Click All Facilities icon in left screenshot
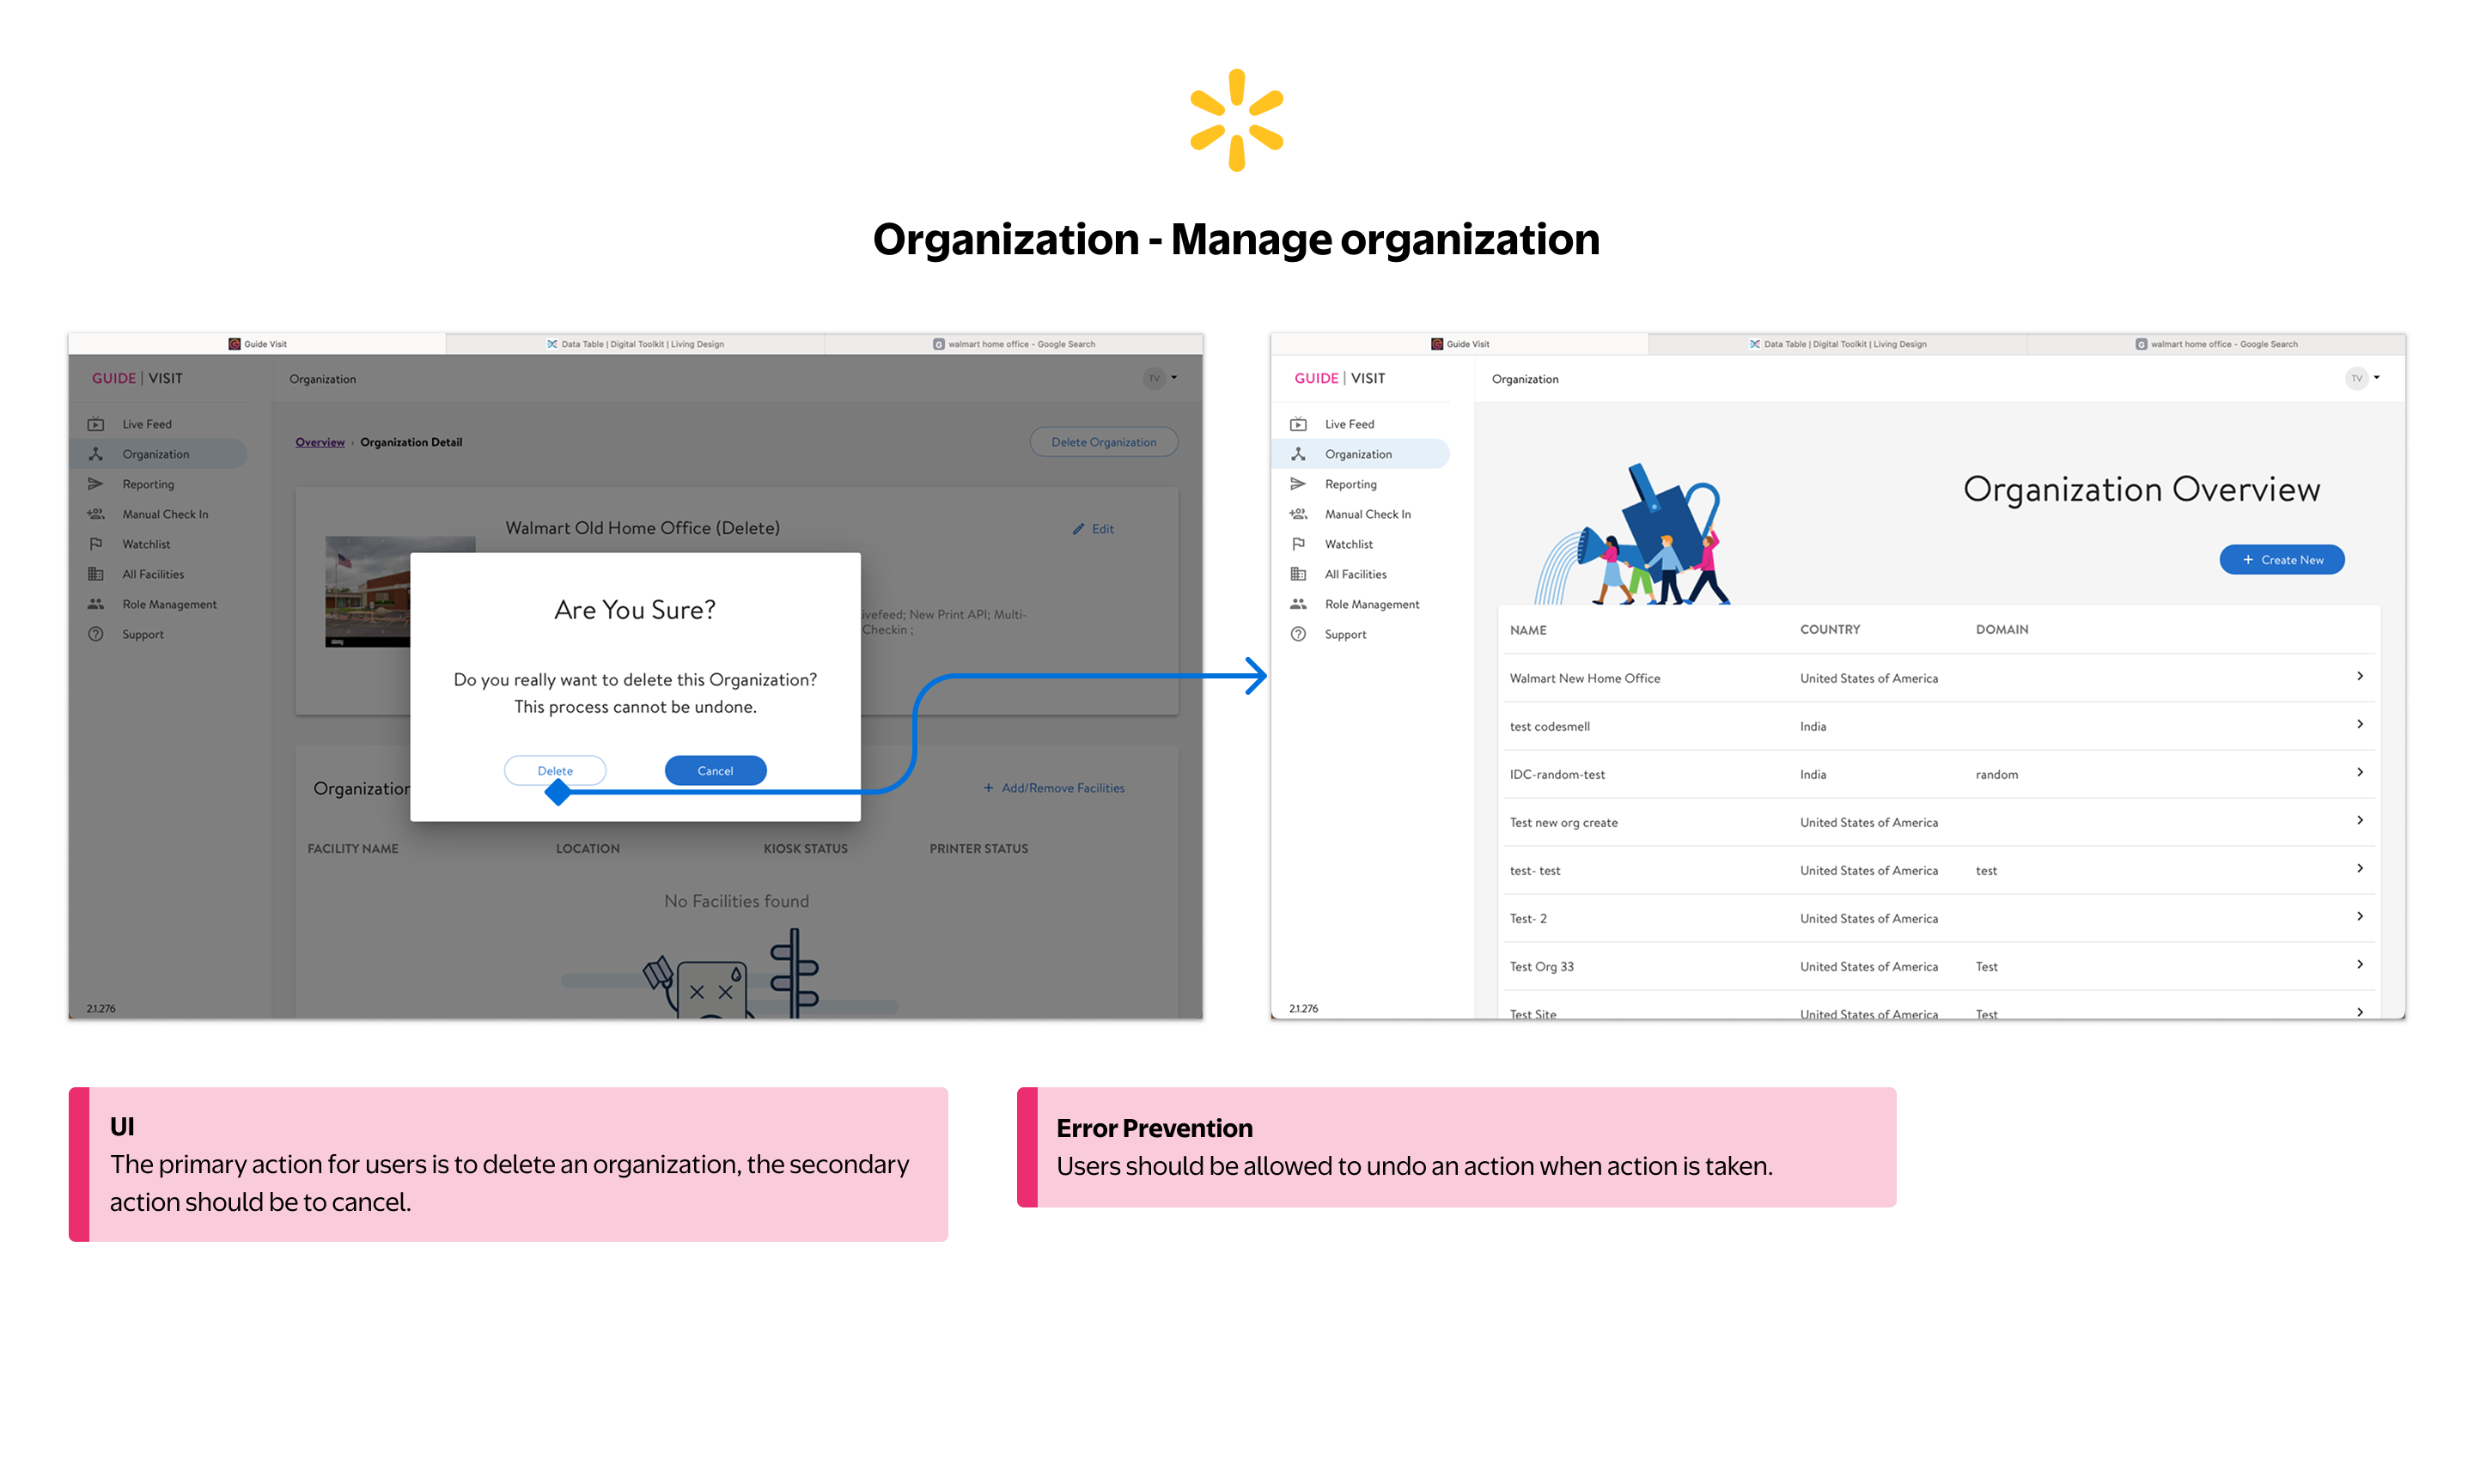Viewport: 2474px width, 1484px height. tap(96, 574)
